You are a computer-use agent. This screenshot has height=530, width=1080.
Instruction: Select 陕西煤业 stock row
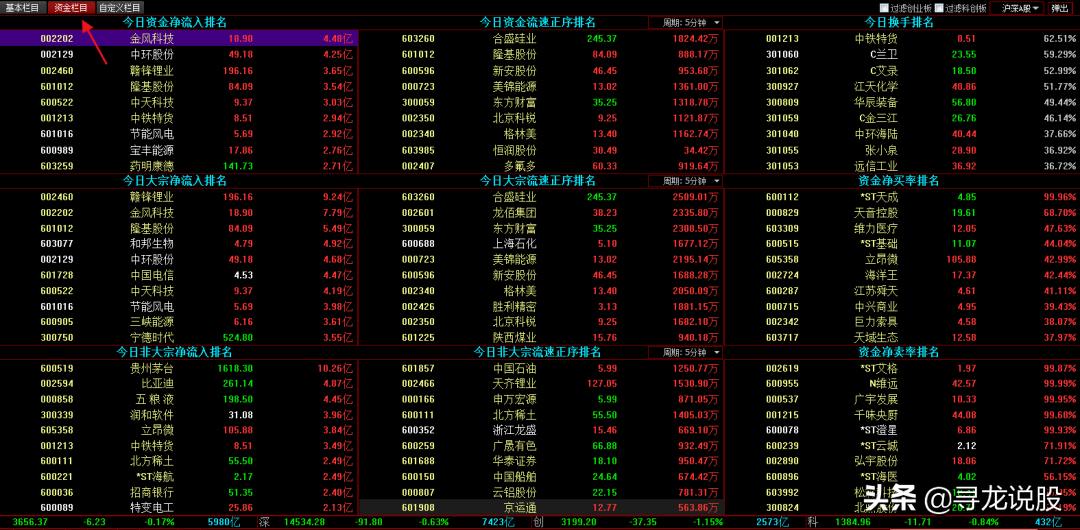541,337
